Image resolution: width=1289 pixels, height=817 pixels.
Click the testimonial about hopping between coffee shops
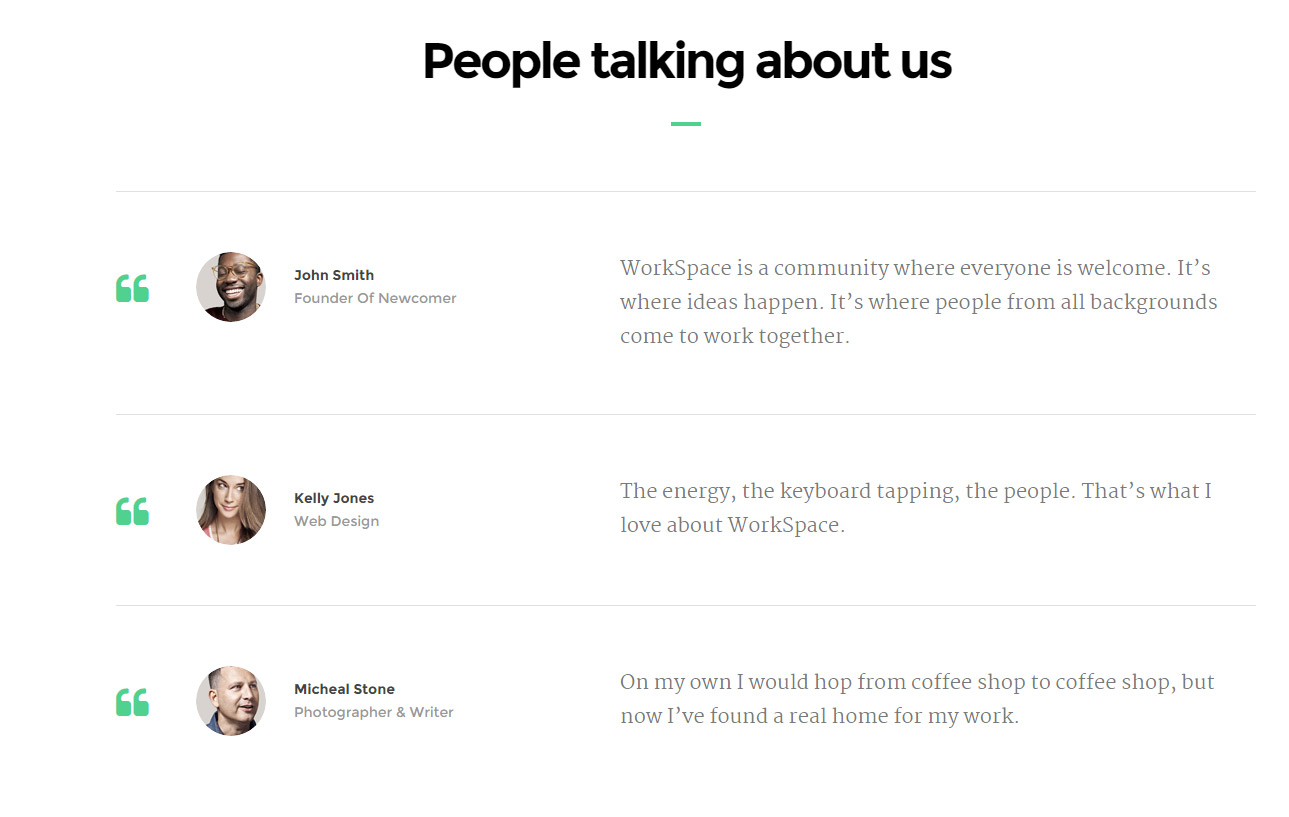pyautogui.click(x=917, y=699)
